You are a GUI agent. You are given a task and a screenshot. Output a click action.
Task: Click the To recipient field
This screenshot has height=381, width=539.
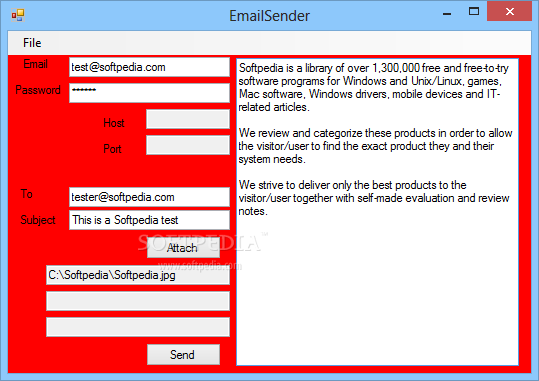point(149,197)
